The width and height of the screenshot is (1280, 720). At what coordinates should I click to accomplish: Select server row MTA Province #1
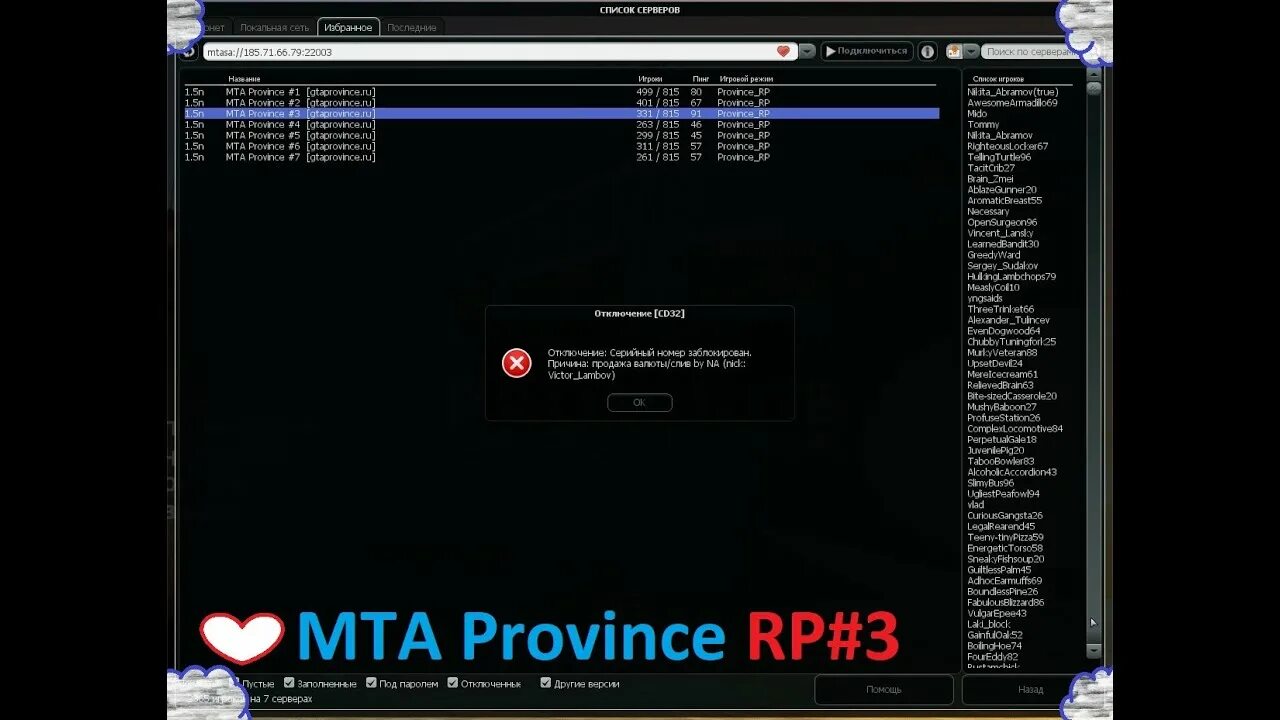coord(561,92)
